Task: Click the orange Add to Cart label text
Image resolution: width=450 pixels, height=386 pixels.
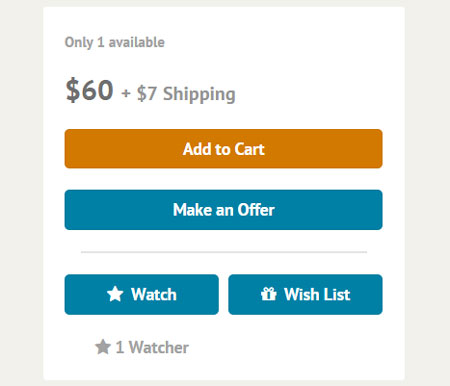Action: 224,149
